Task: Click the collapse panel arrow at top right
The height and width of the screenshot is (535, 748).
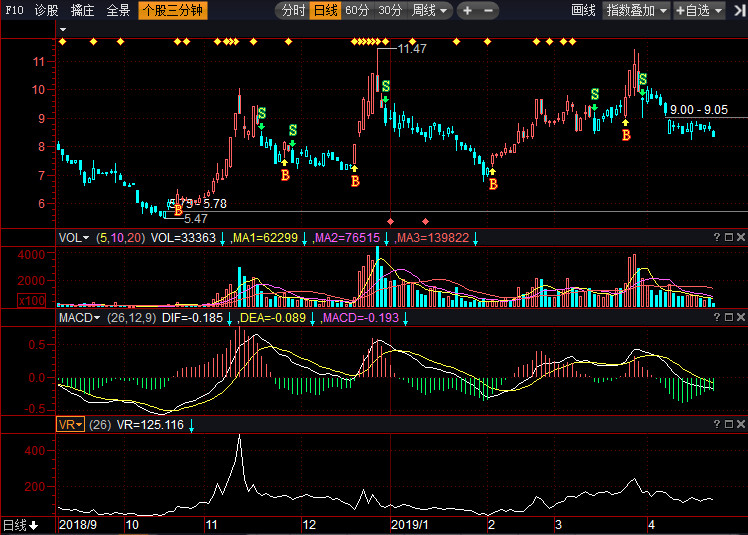Action: (x=740, y=10)
